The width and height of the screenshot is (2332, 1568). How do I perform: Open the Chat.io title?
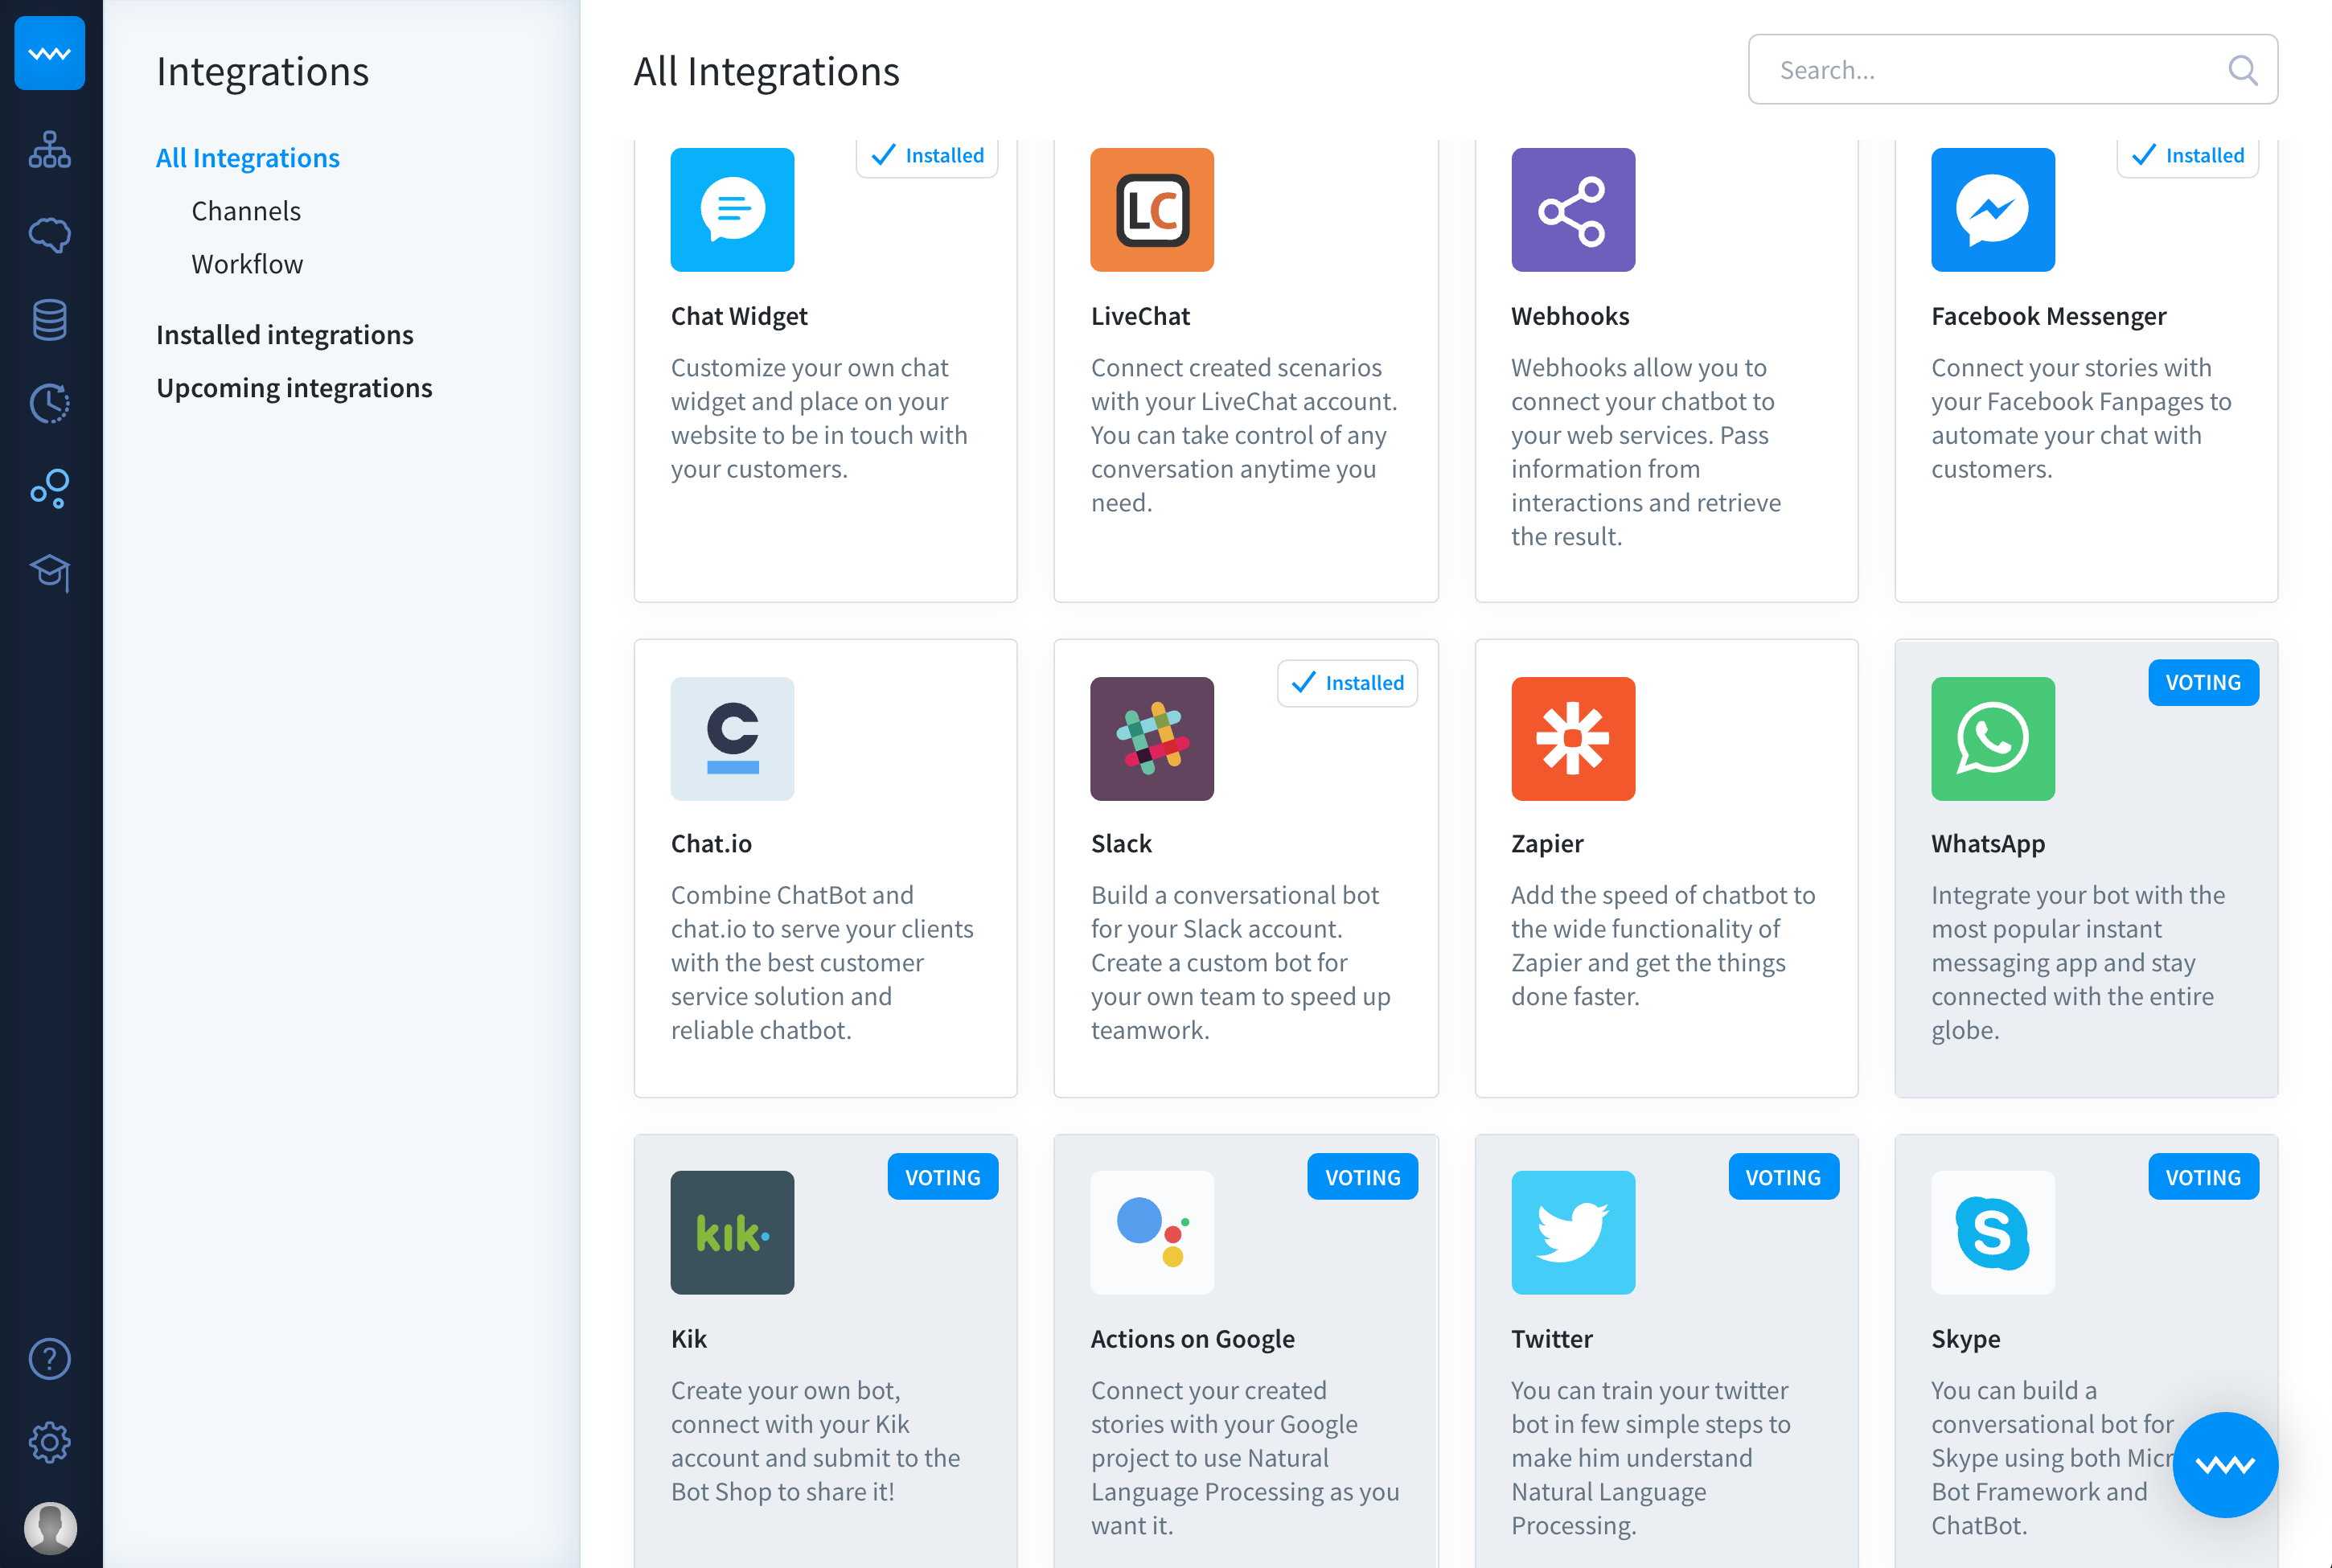coord(711,843)
